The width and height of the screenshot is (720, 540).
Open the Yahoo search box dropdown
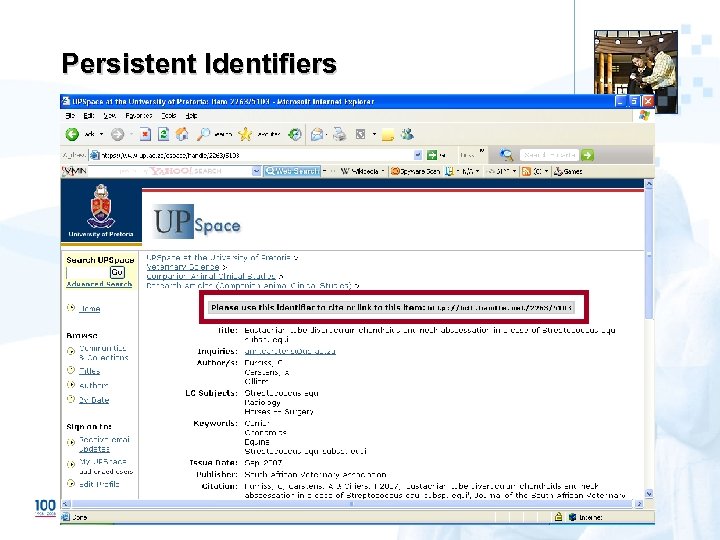[256, 171]
